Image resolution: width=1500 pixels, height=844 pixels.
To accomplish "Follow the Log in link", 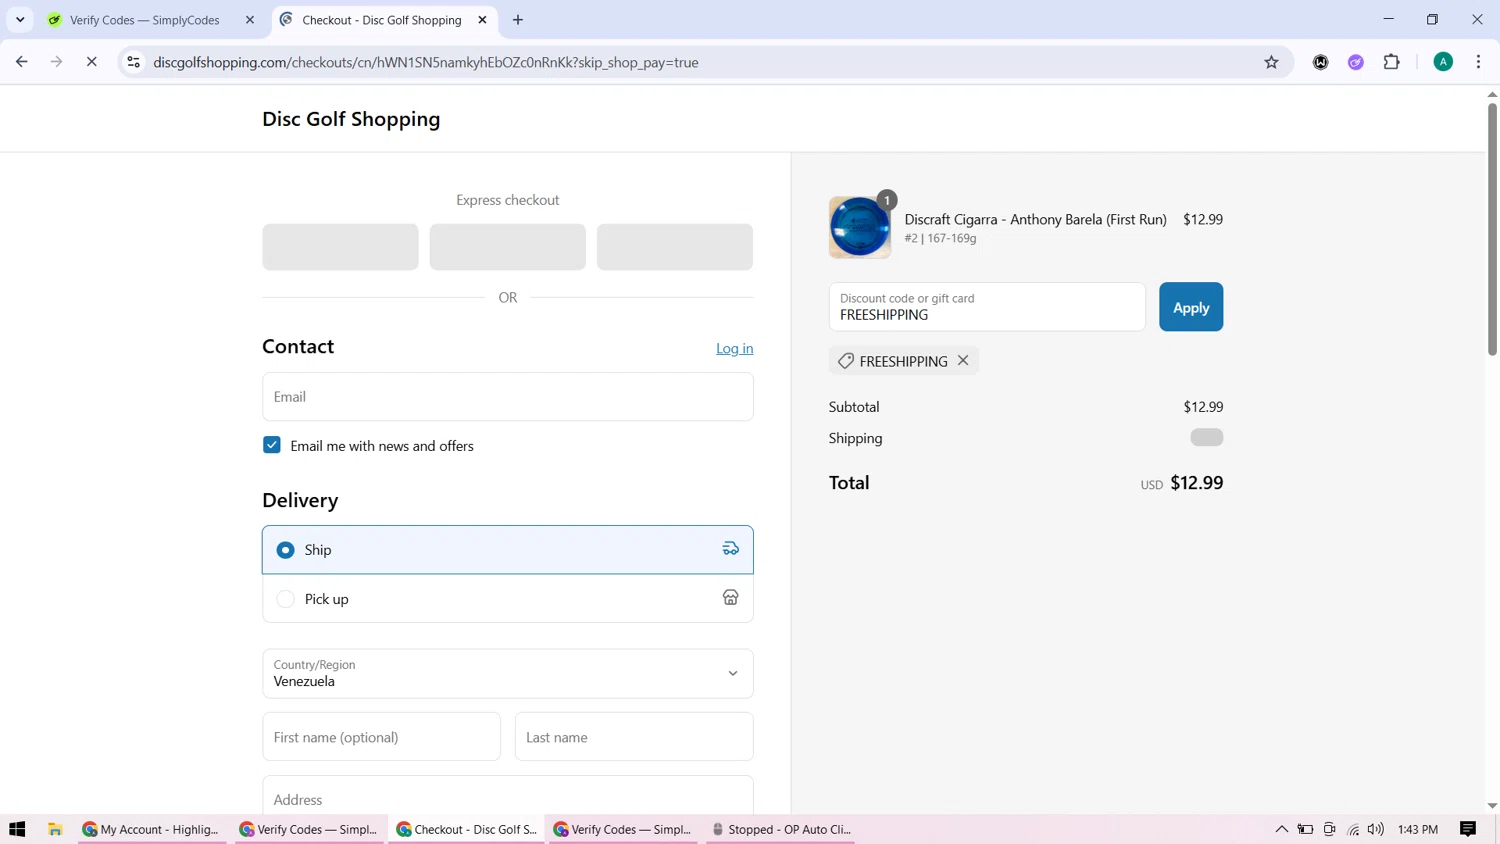I will (x=734, y=349).
